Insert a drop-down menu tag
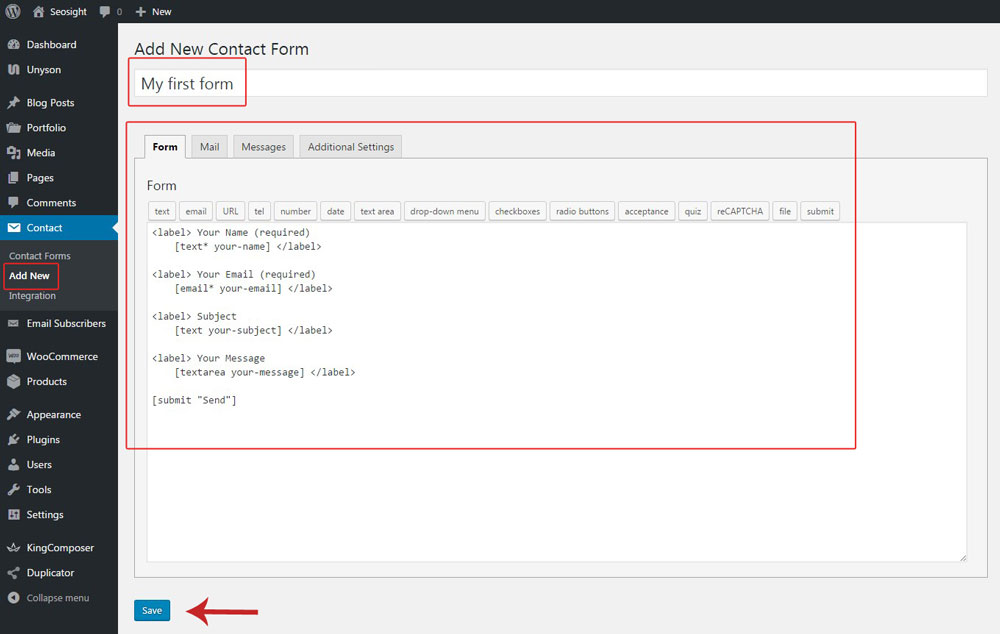This screenshot has width=1000, height=634. coord(445,211)
